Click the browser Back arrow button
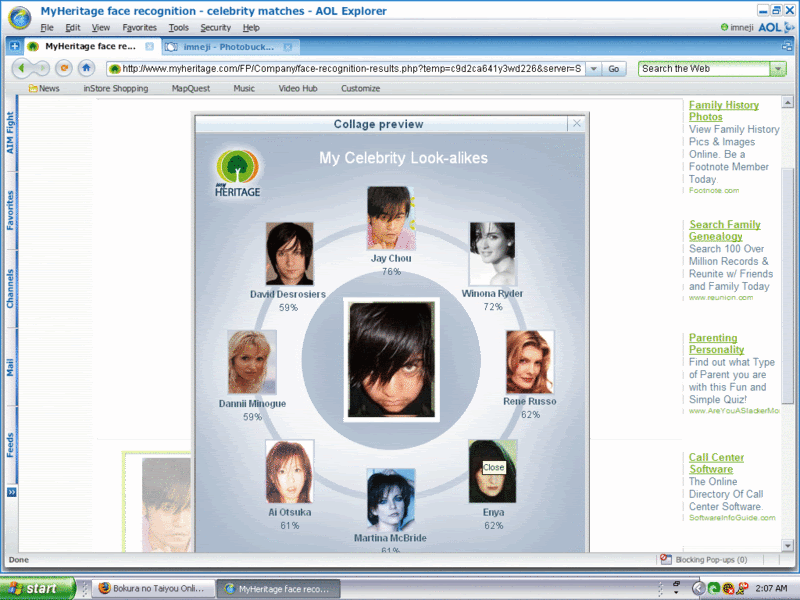Screen dimensions: 800x600 pos(22,68)
